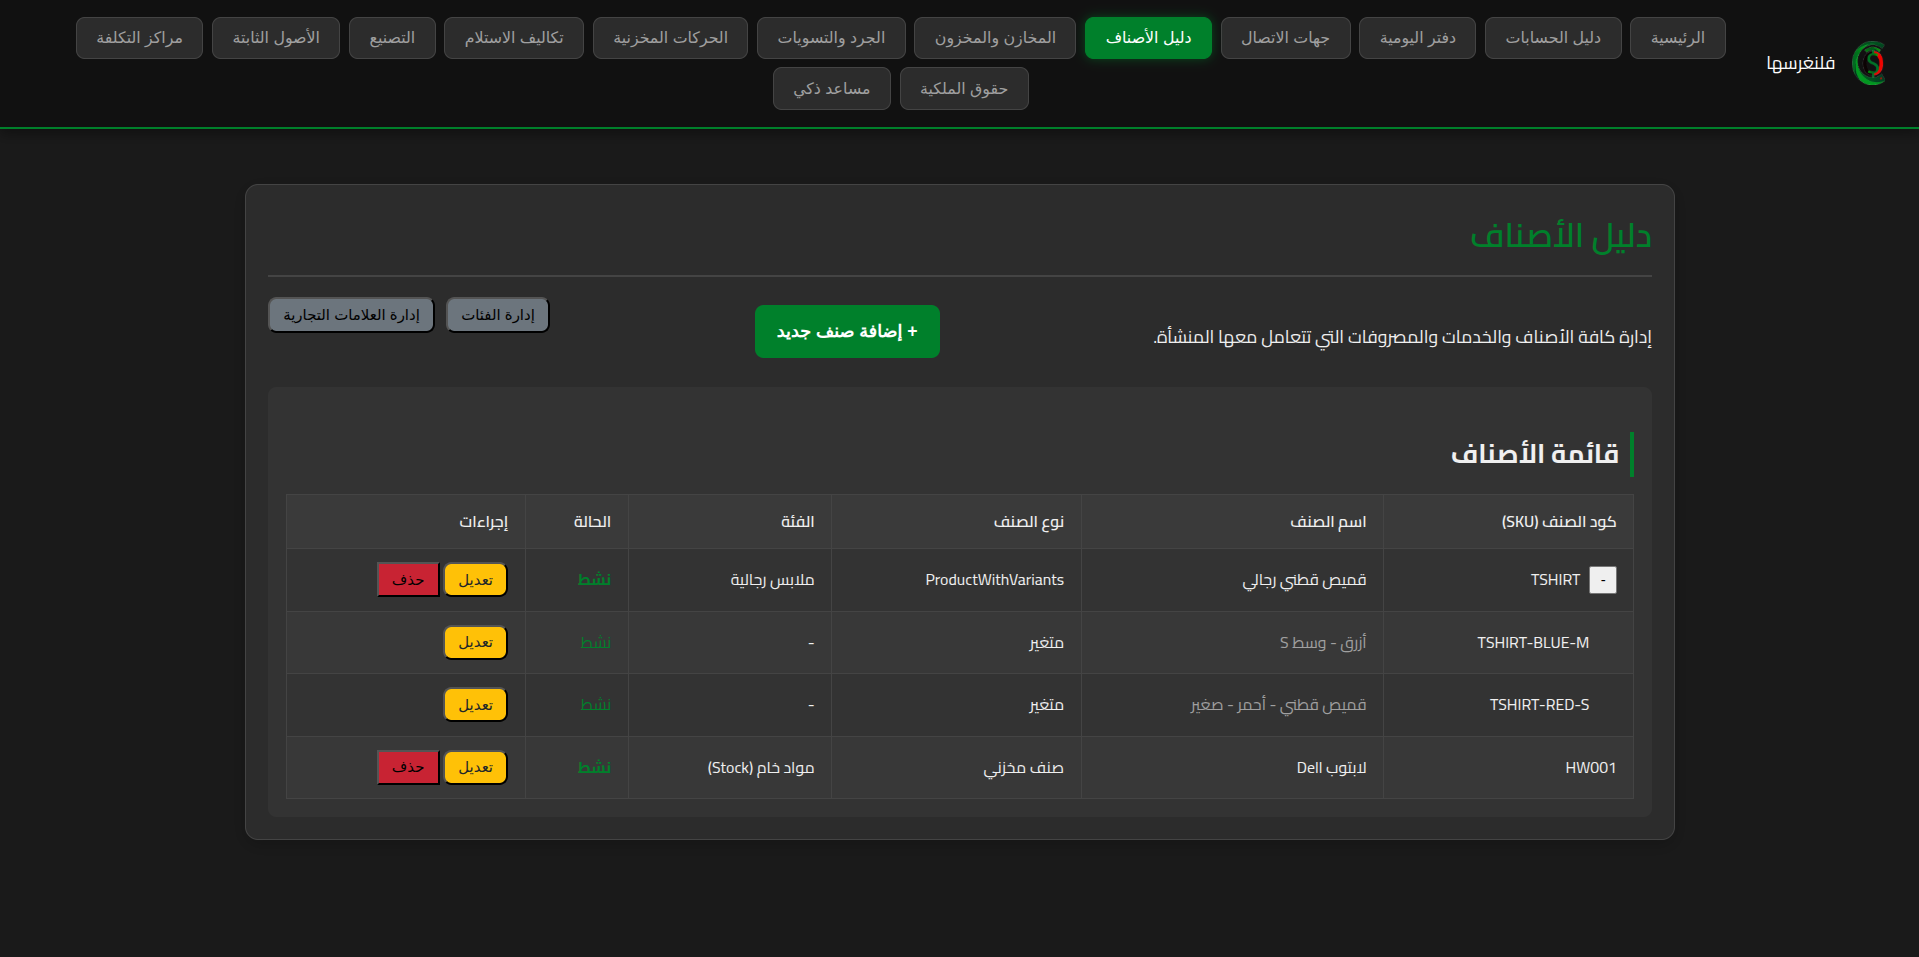Open the دفتر اليومية section
This screenshot has width=1919, height=957.
tap(1416, 37)
